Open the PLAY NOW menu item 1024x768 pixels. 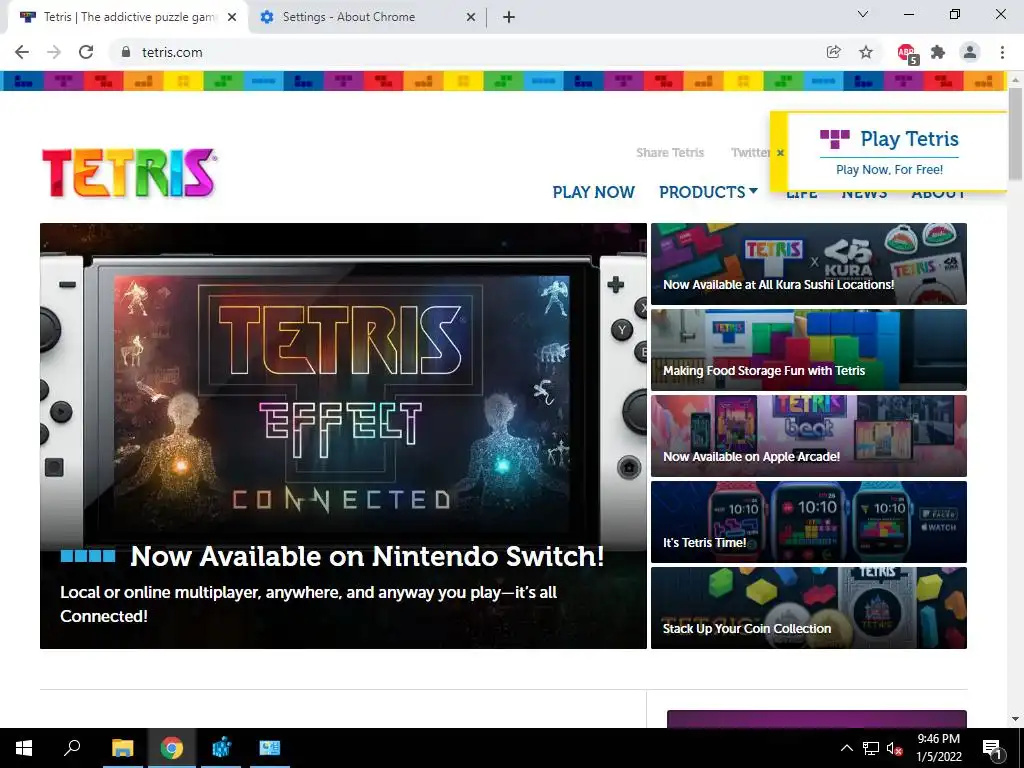(x=593, y=192)
